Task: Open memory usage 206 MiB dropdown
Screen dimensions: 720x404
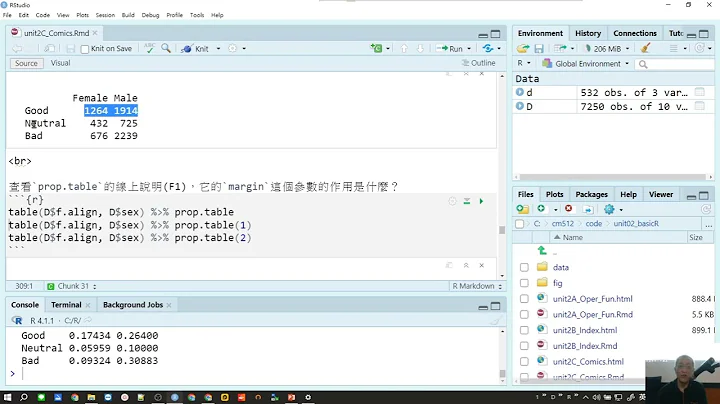Action: pos(608,48)
